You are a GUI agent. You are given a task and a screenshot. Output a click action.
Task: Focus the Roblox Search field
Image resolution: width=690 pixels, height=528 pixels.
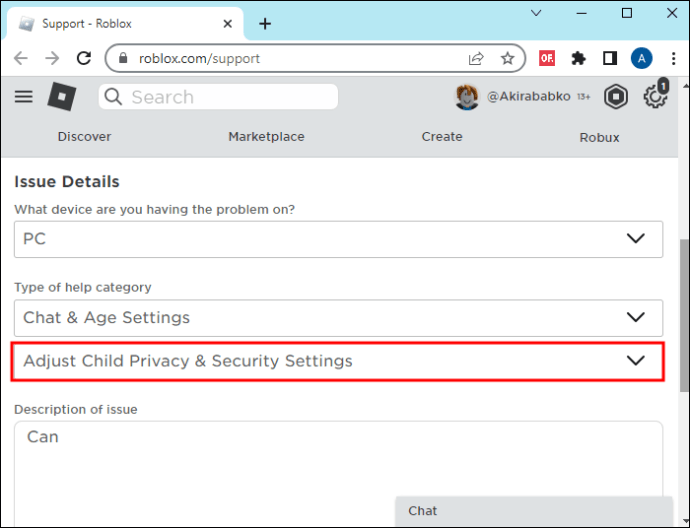pyautogui.click(x=218, y=97)
